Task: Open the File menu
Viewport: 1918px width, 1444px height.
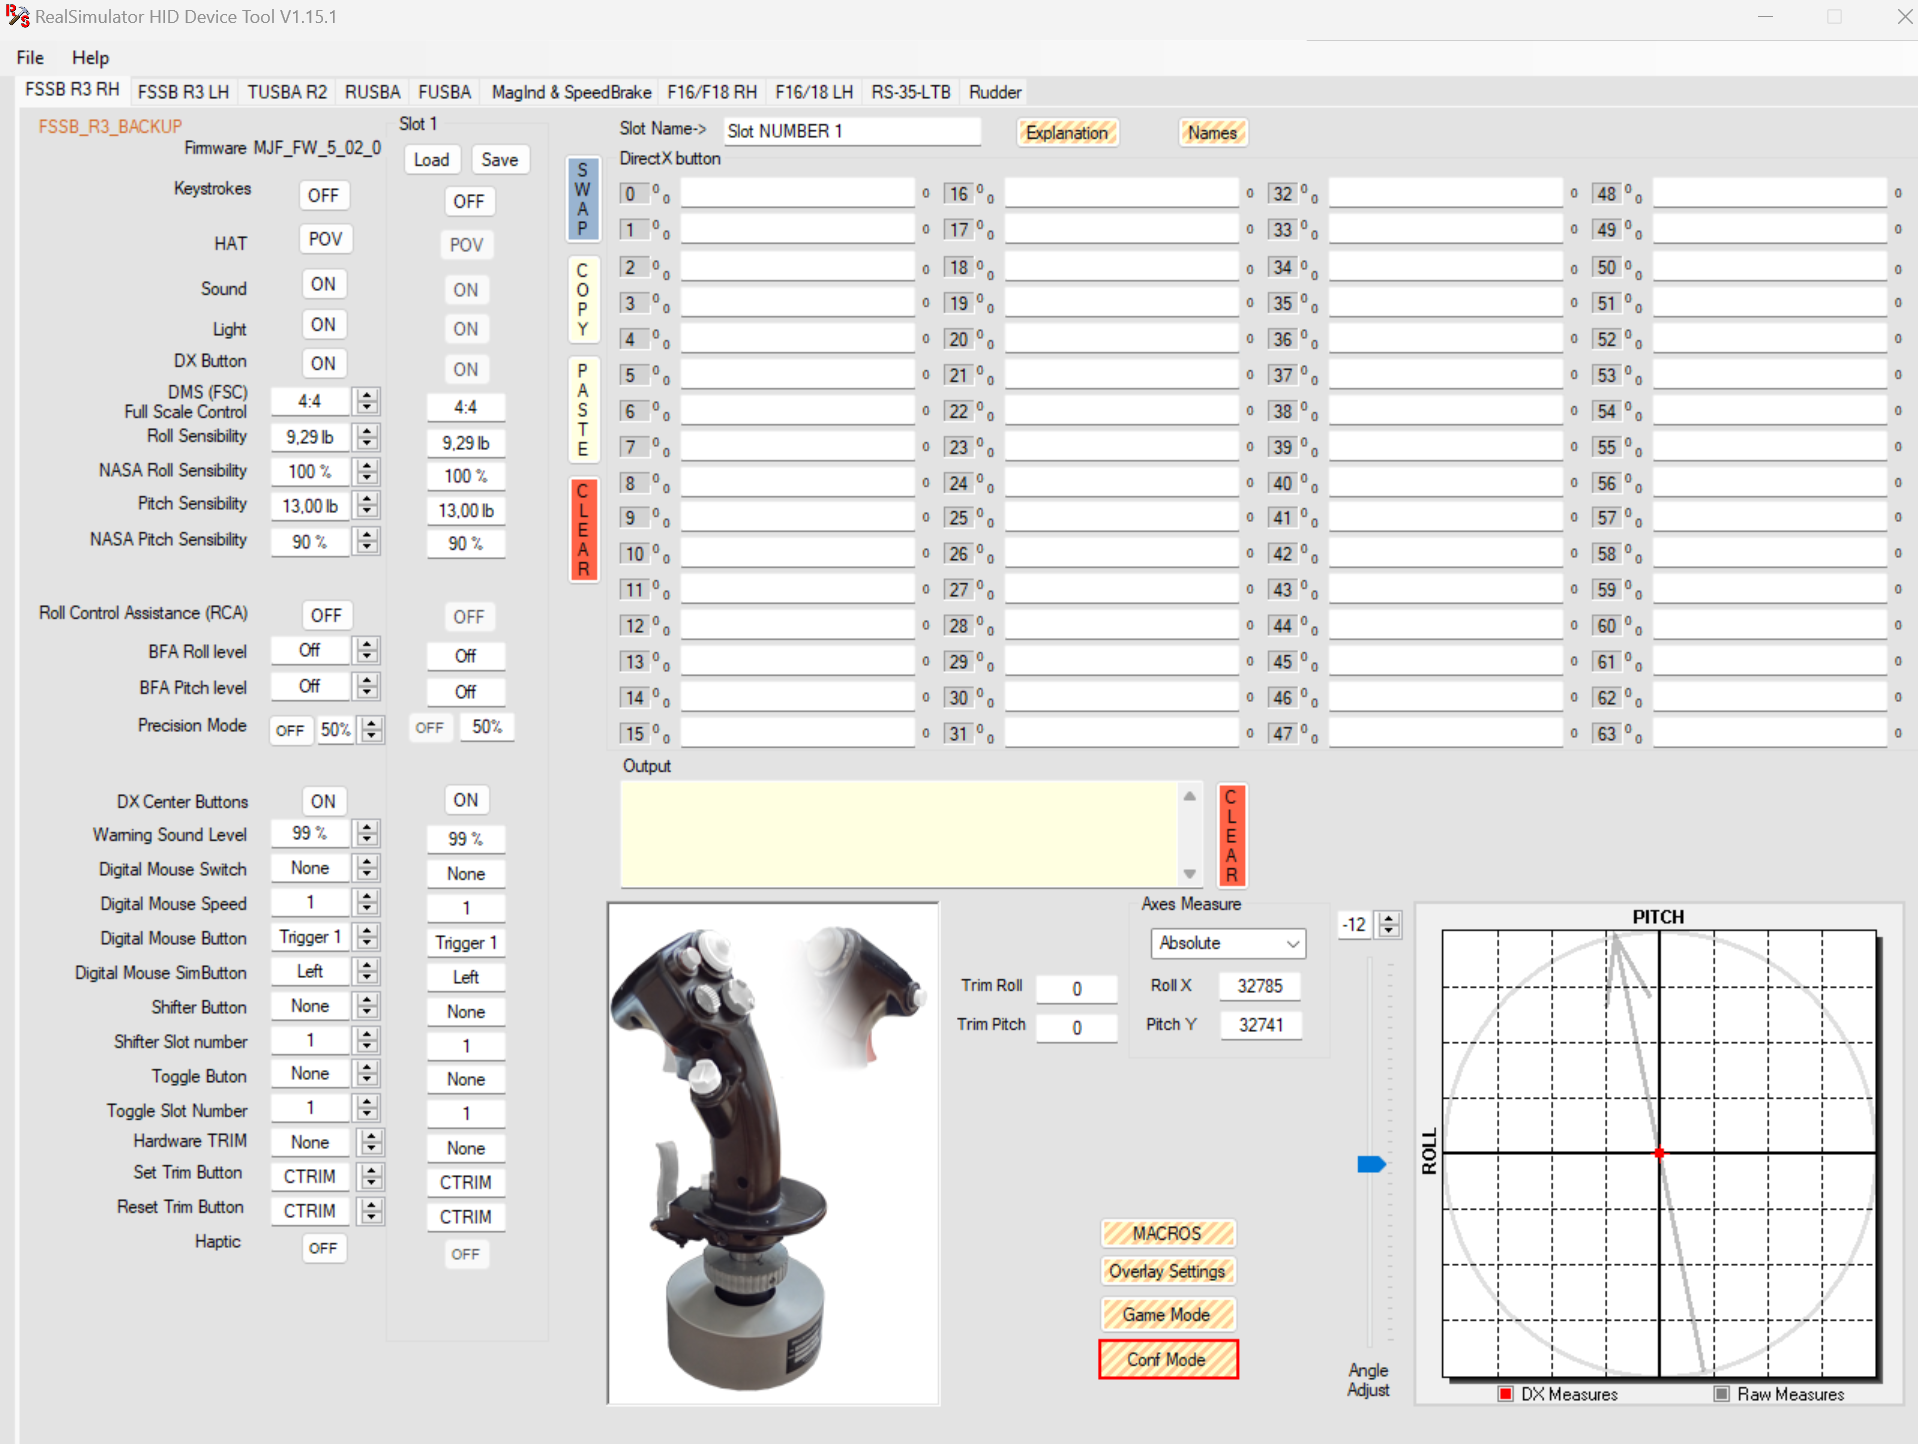Action: pos(30,58)
